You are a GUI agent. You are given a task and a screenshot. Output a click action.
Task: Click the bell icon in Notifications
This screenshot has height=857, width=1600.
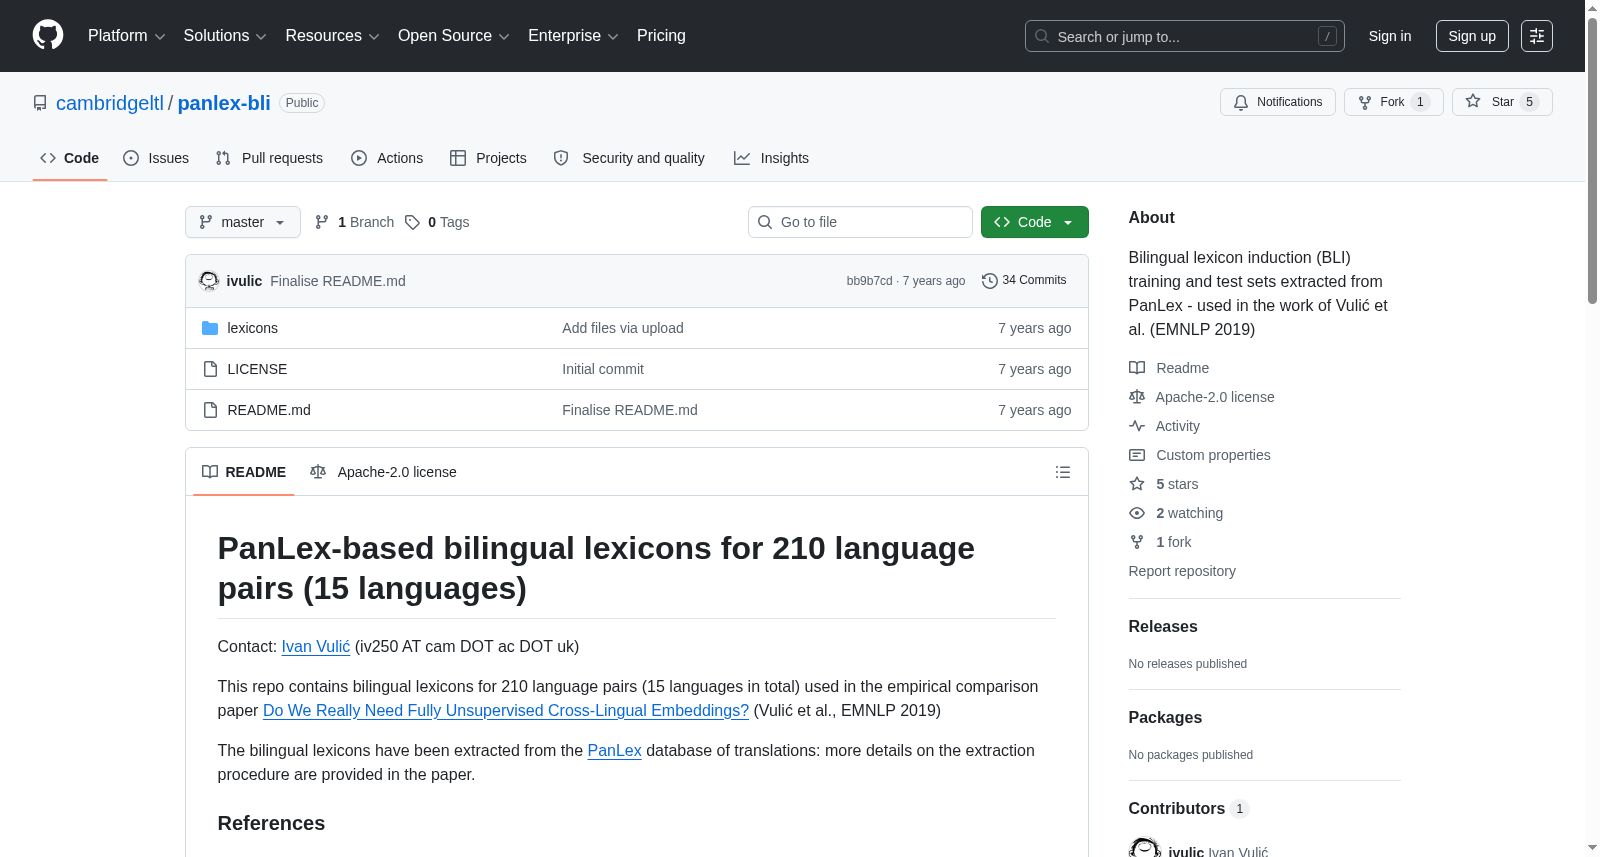tap(1241, 102)
